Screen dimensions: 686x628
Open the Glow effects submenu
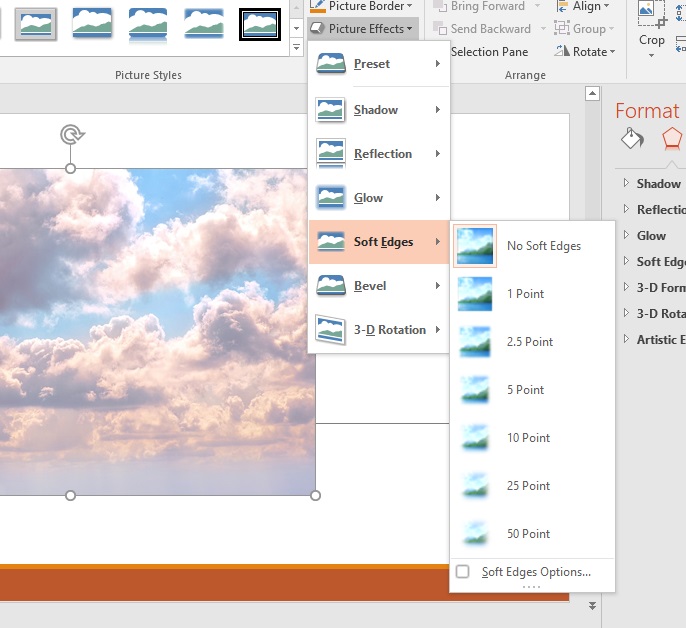[379, 198]
